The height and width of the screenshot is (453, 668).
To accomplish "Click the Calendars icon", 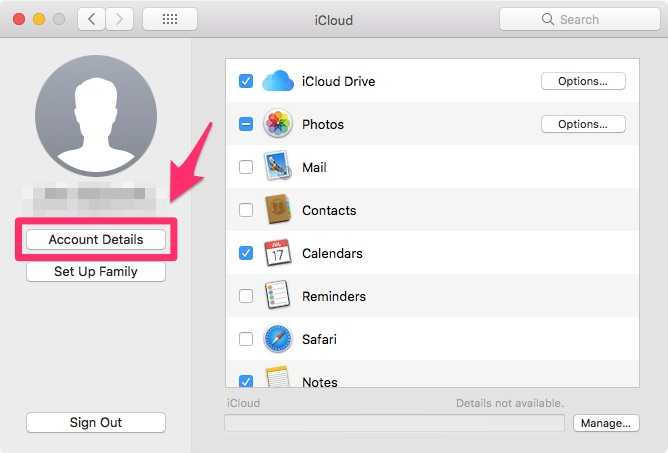I will coord(278,253).
